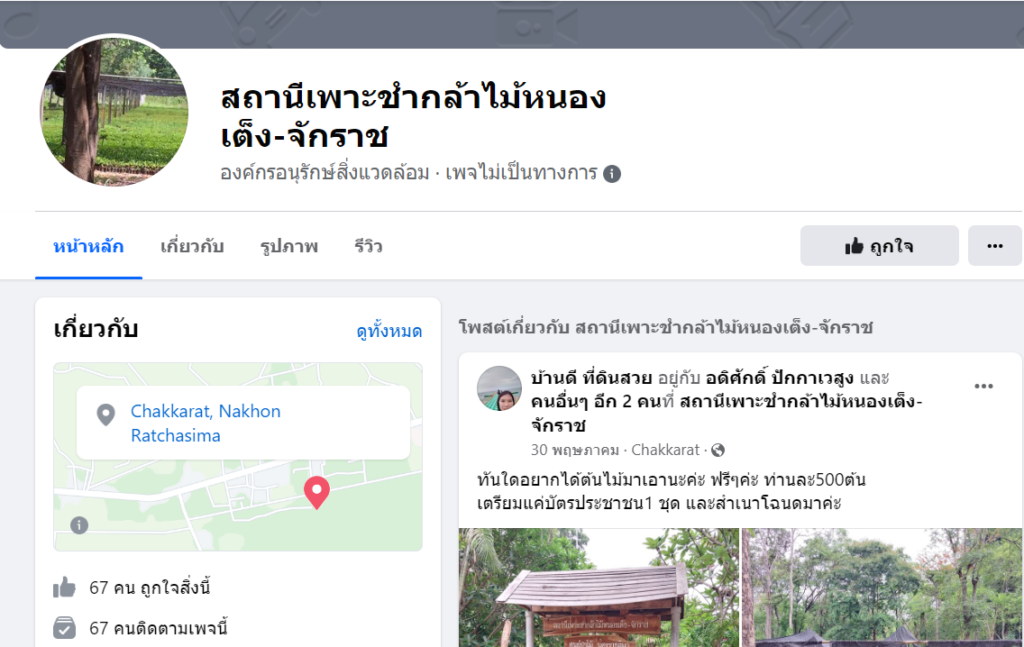Image resolution: width=1024 pixels, height=647 pixels.
Task: Click the post author's avatar
Action: click(x=500, y=388)
